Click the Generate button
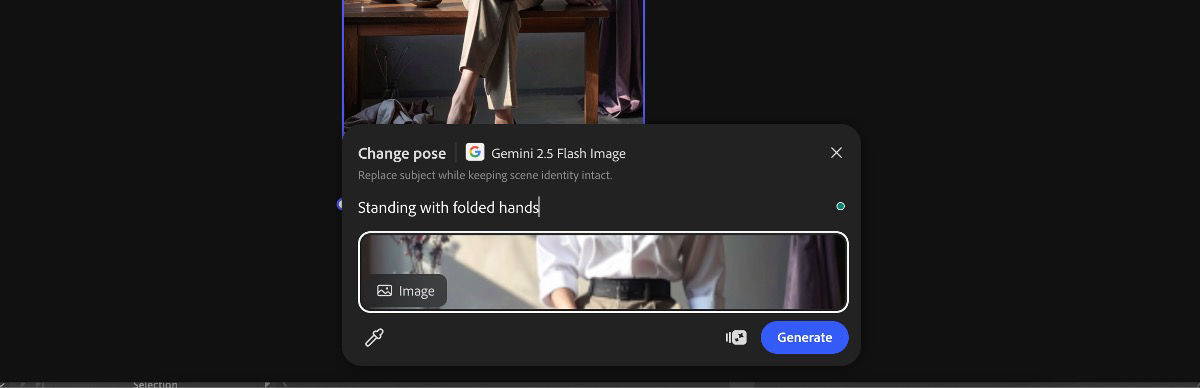The image size is (1200, 388). (x=805, y=337)
